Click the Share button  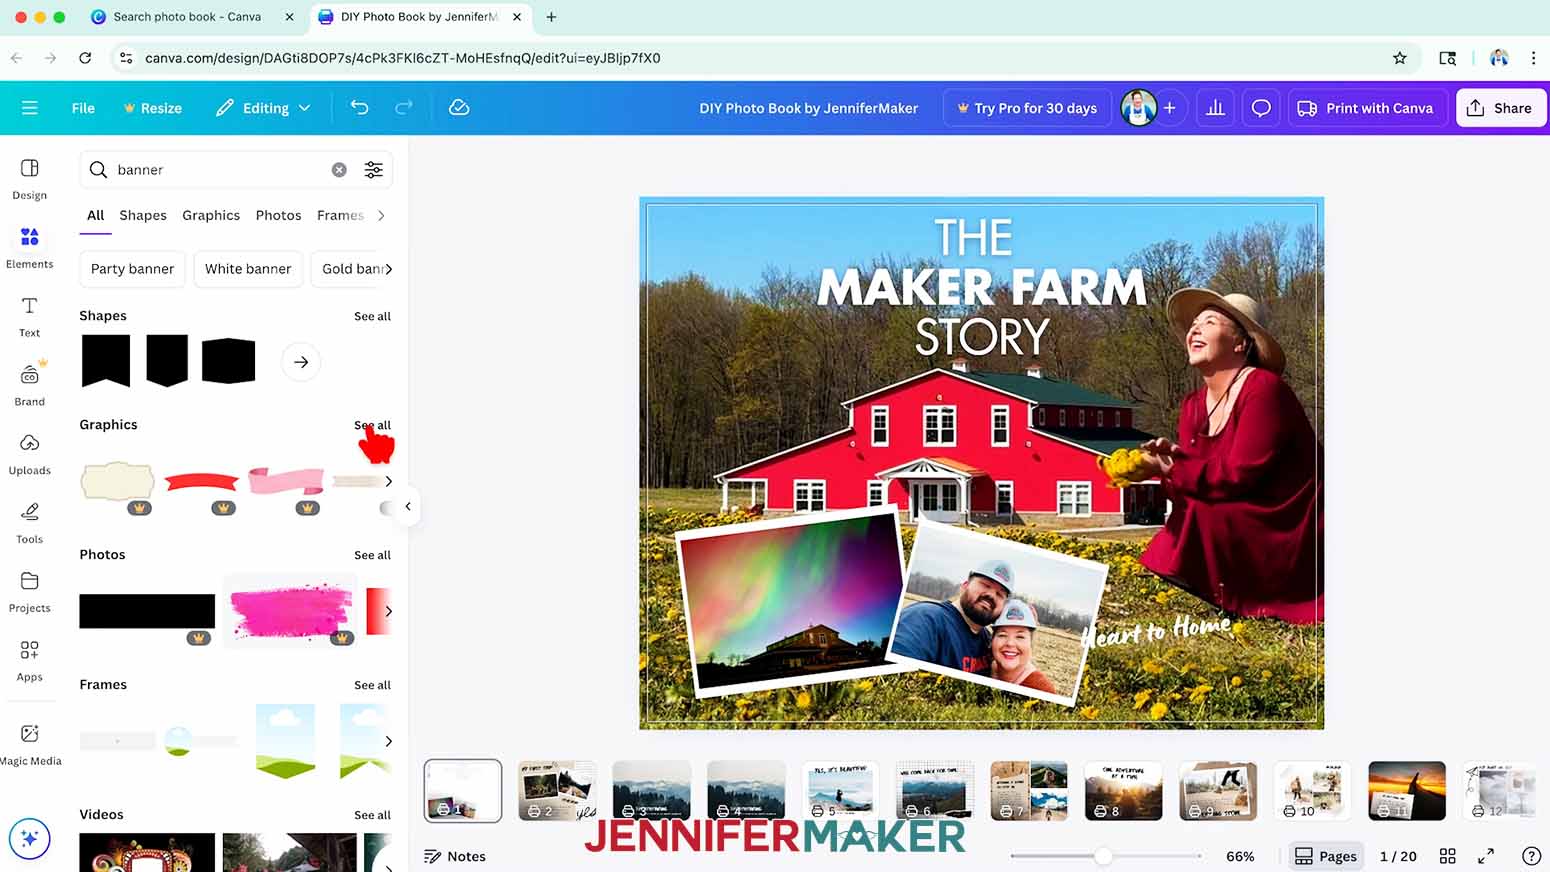(x=1501, y=108)
